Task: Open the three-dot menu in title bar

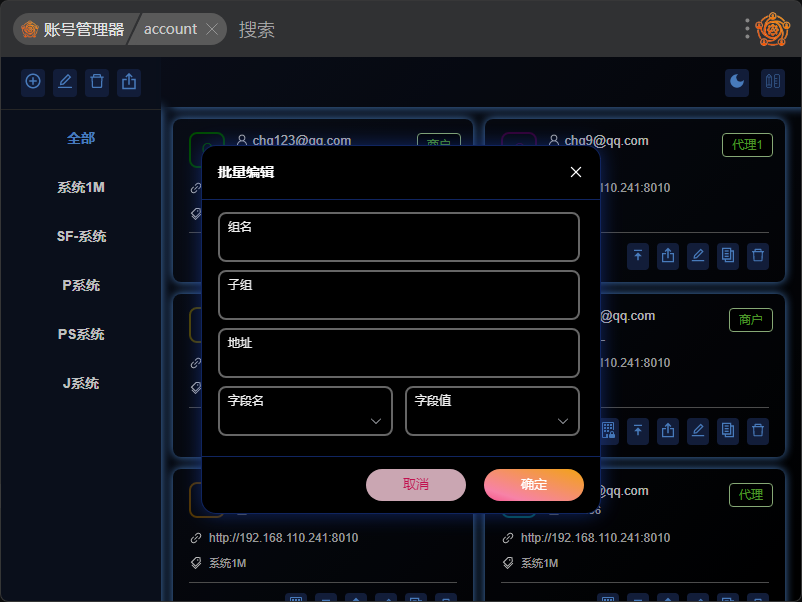Action: click(747, 29)
